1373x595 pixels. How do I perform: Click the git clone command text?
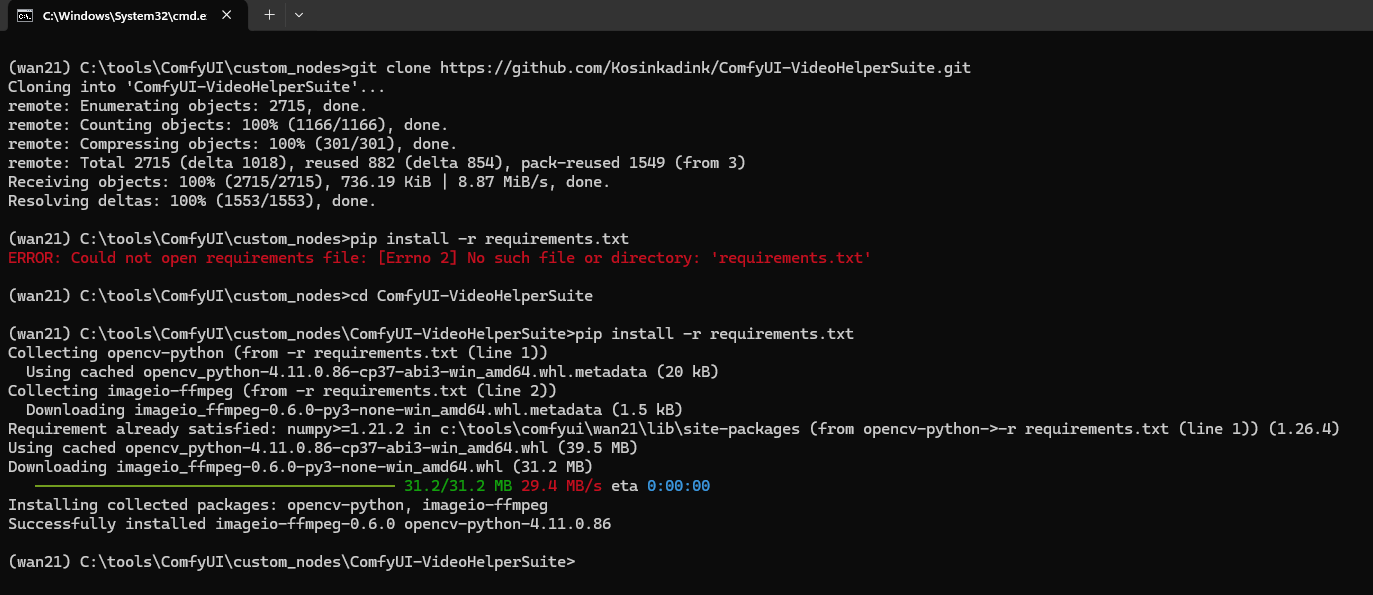[390, 67]
